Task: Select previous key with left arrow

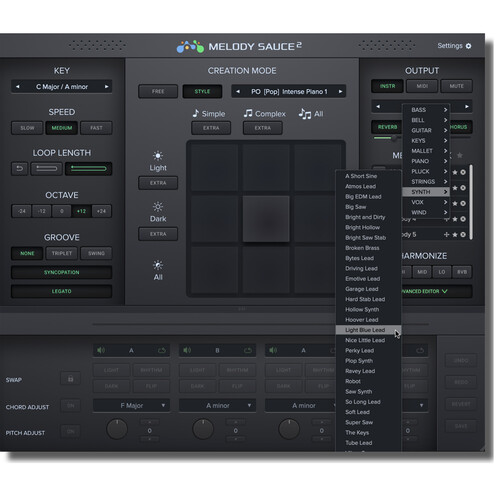Action: pos(18,87)
